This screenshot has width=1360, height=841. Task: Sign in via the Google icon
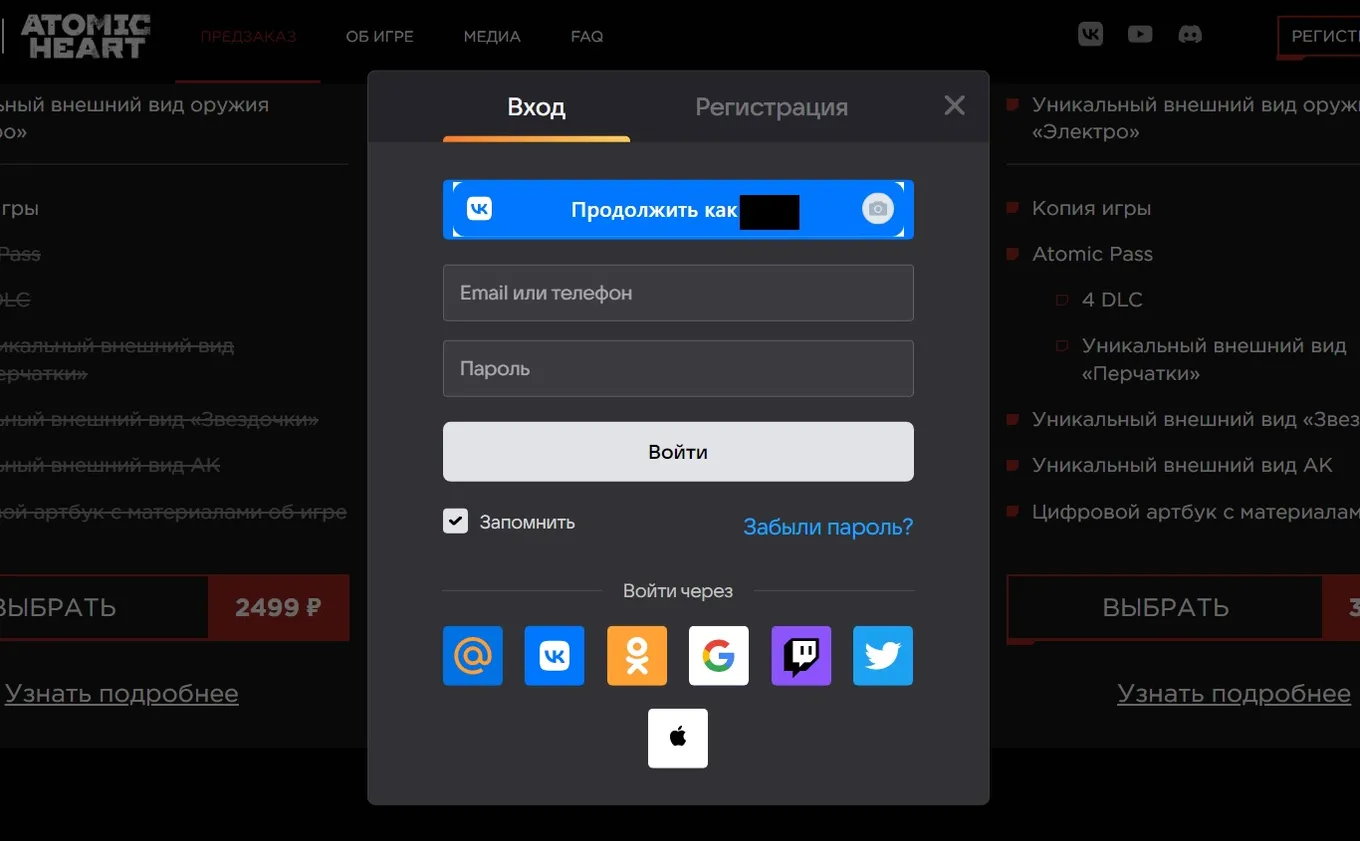(x=719, y=656)
